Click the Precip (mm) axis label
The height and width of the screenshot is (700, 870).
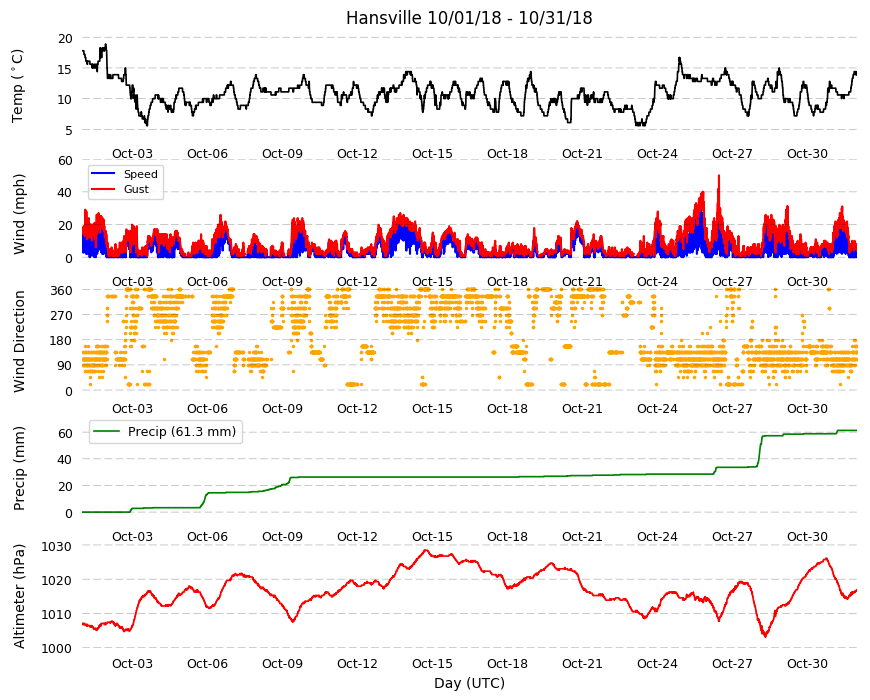[x=19, y=468]
